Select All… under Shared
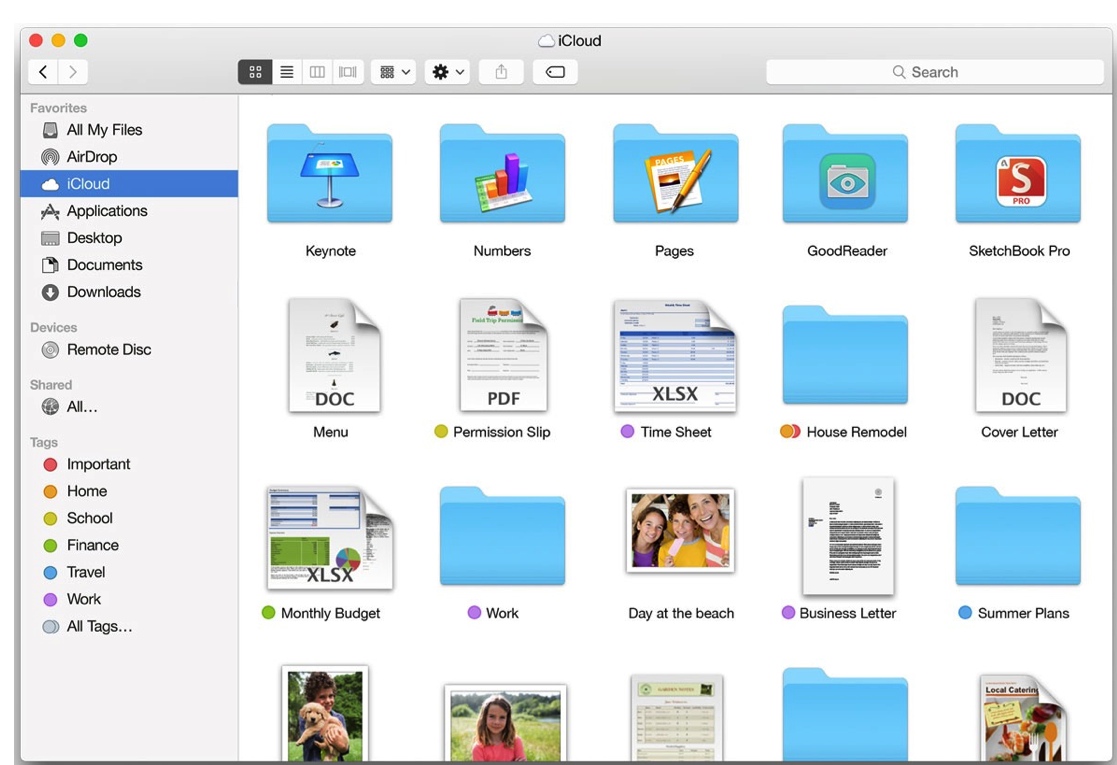This screenshot has width=1117, height=765. tap(129, 407)
